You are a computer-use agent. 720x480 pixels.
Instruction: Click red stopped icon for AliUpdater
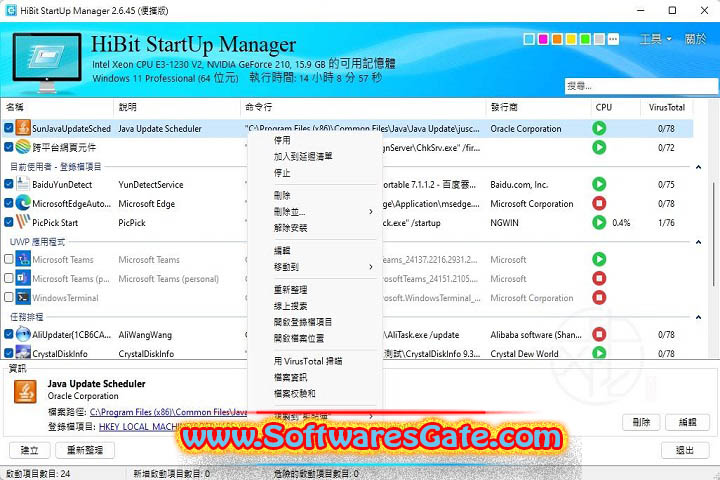tap(599, 334)
